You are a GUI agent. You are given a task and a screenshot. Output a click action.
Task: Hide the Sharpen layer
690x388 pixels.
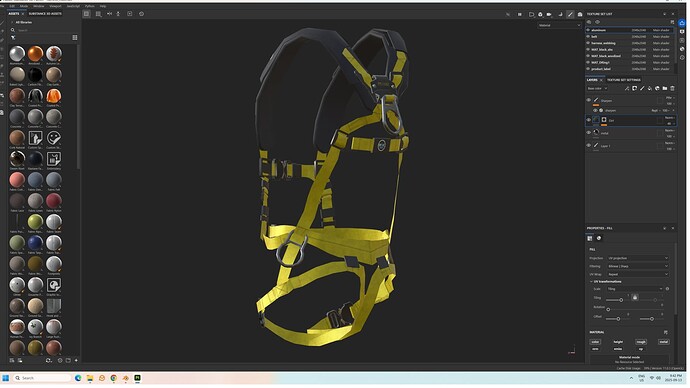pyautogui.click(x=589, y=100)
